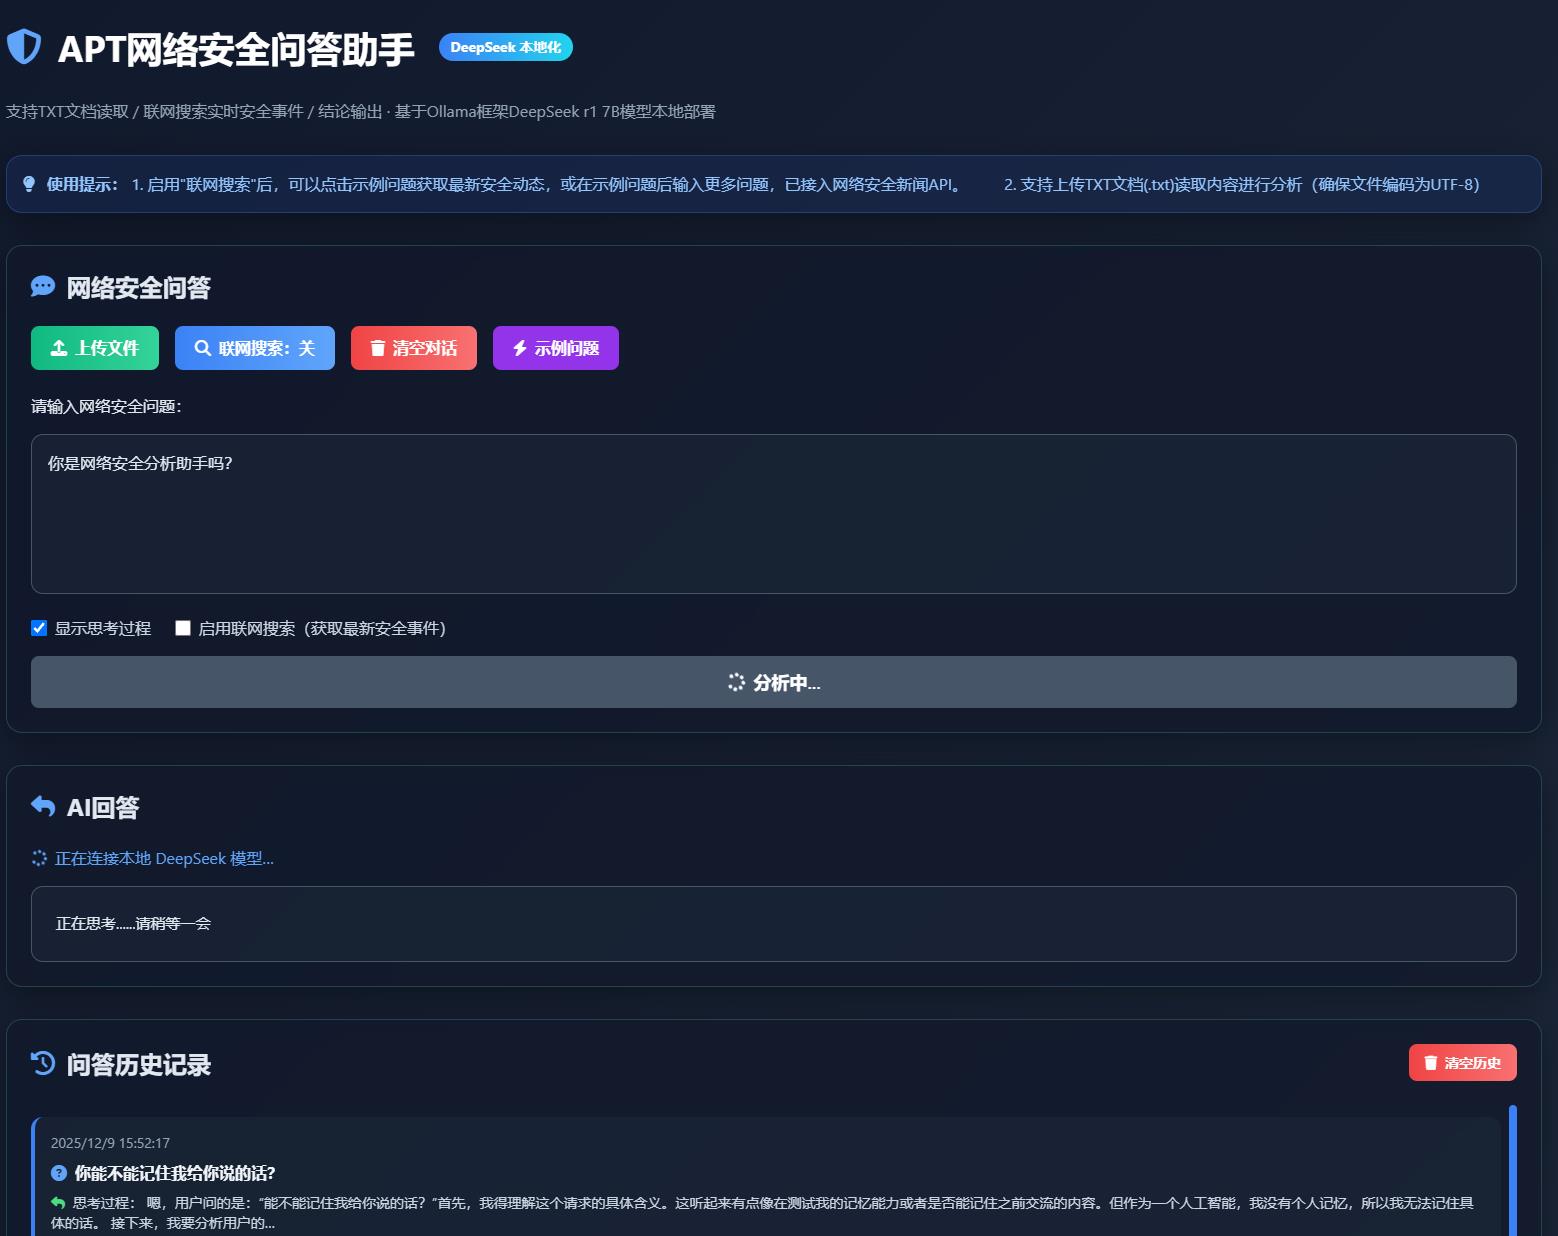
Task: Click the 分析中... submit button
Action: 773,682
